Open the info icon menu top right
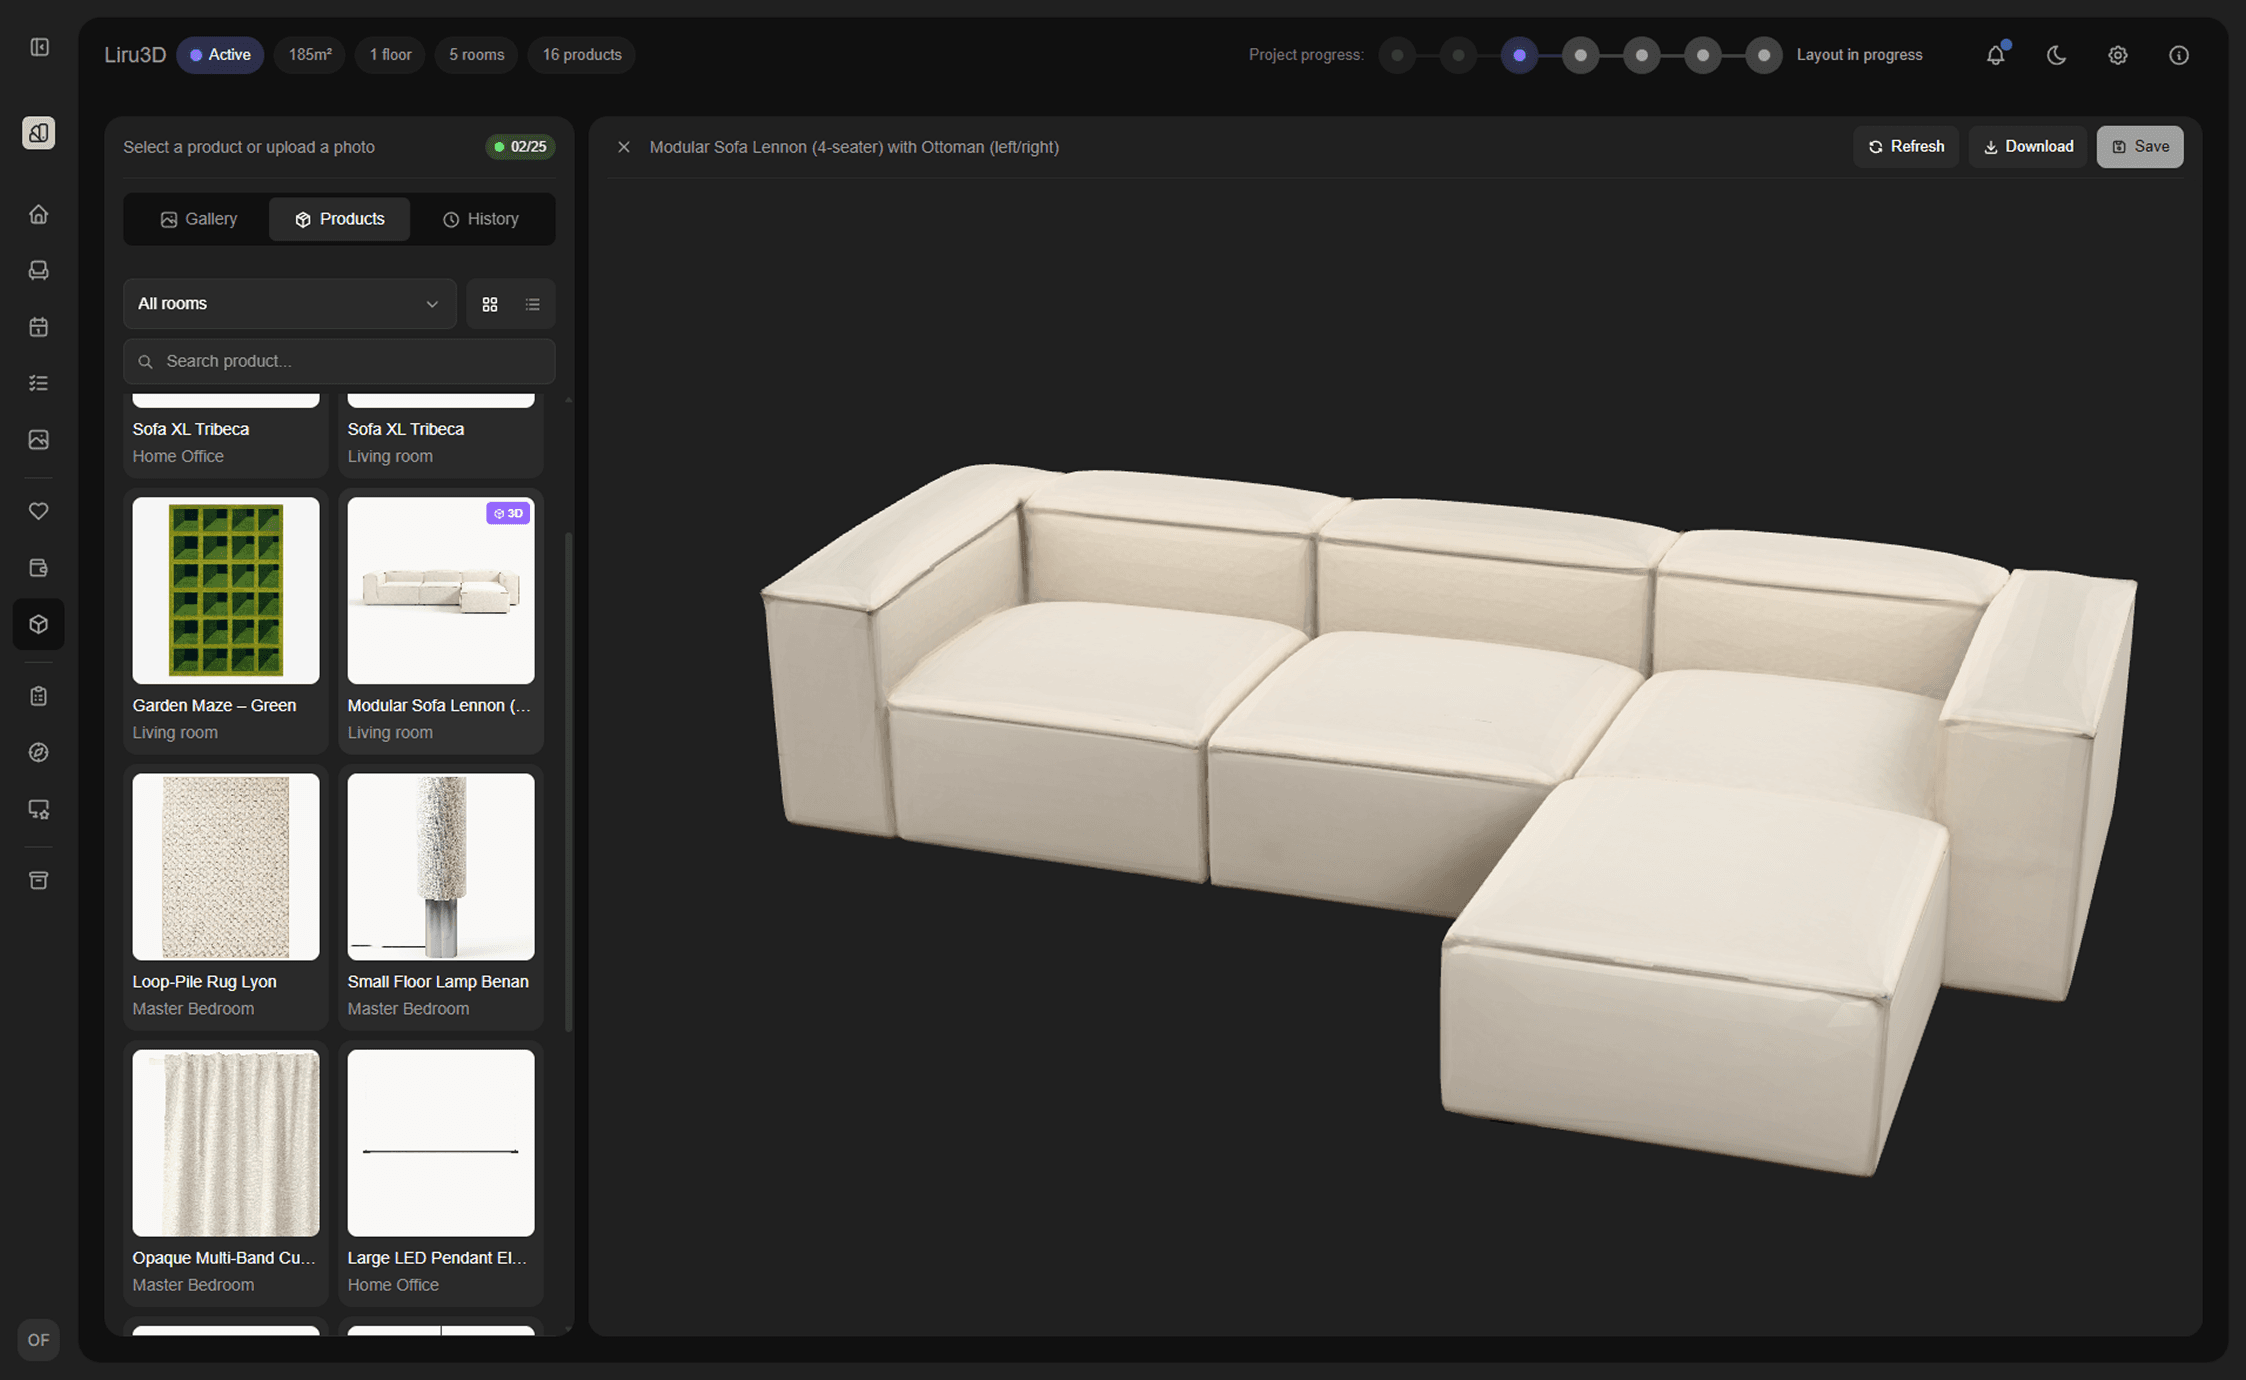The image size is (2246, 1380). [2178, 55]
